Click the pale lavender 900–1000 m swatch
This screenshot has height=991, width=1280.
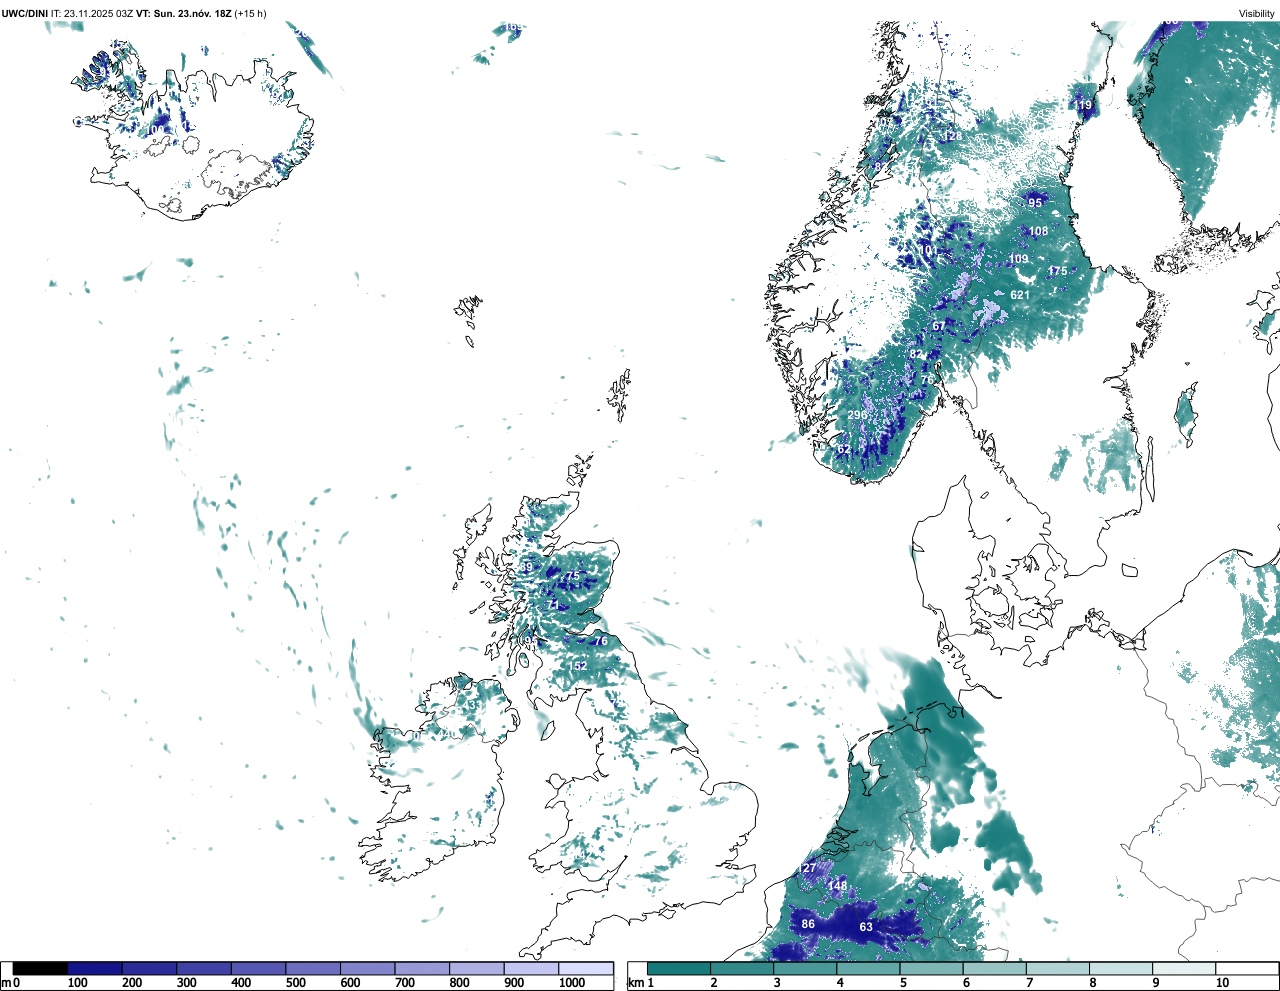pos(531,968)
